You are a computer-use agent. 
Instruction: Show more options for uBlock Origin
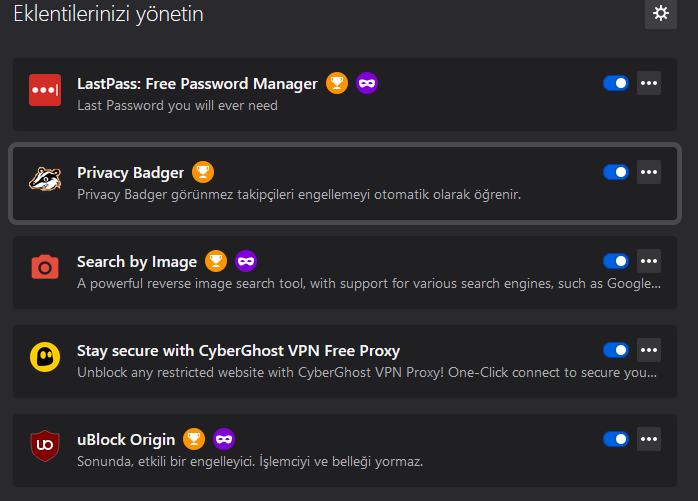tap(649, 439)
